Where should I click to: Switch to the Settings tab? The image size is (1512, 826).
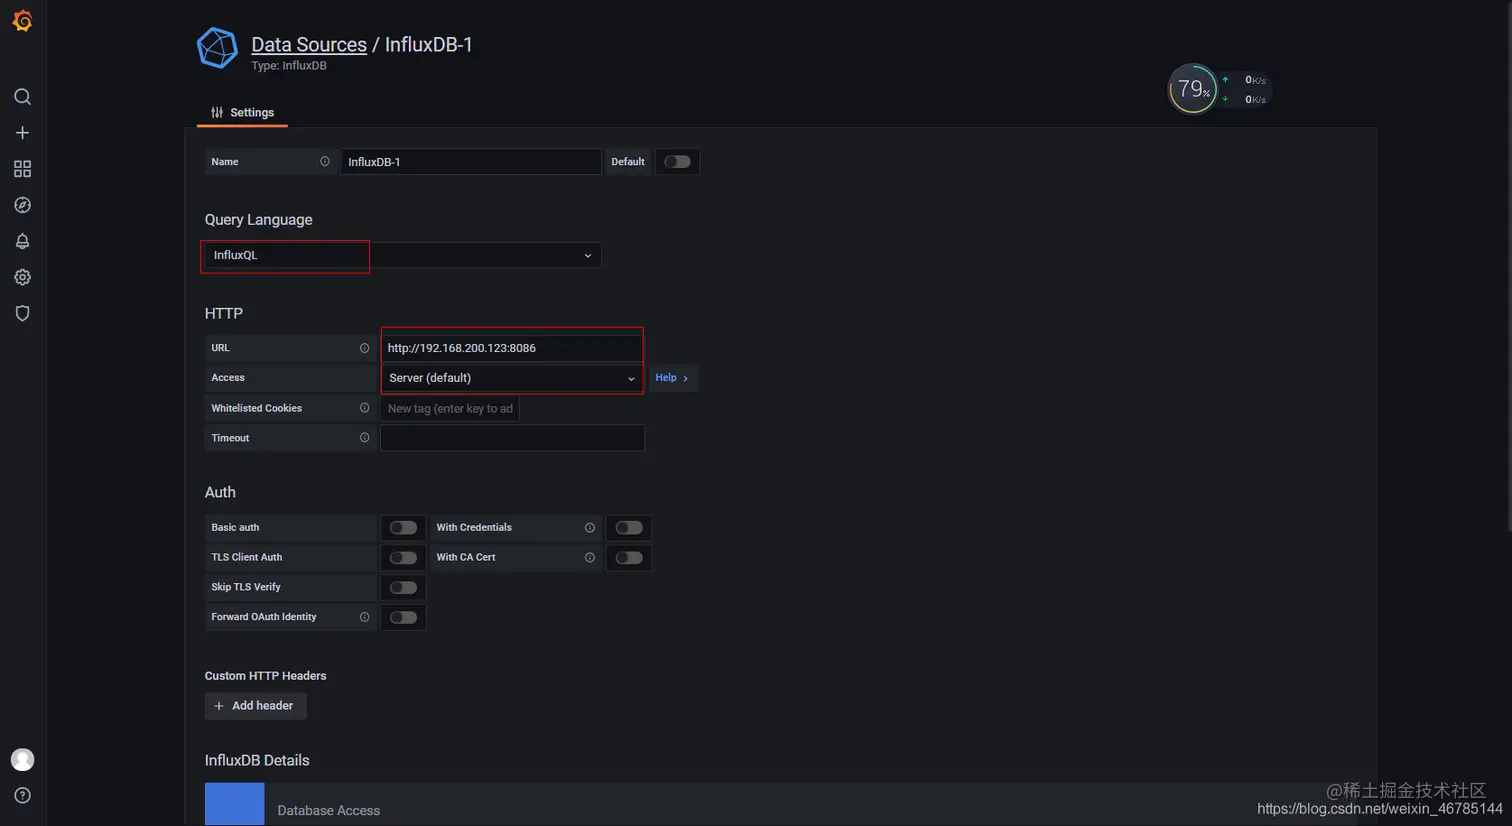pyautogui.click(x=243, y=113)
